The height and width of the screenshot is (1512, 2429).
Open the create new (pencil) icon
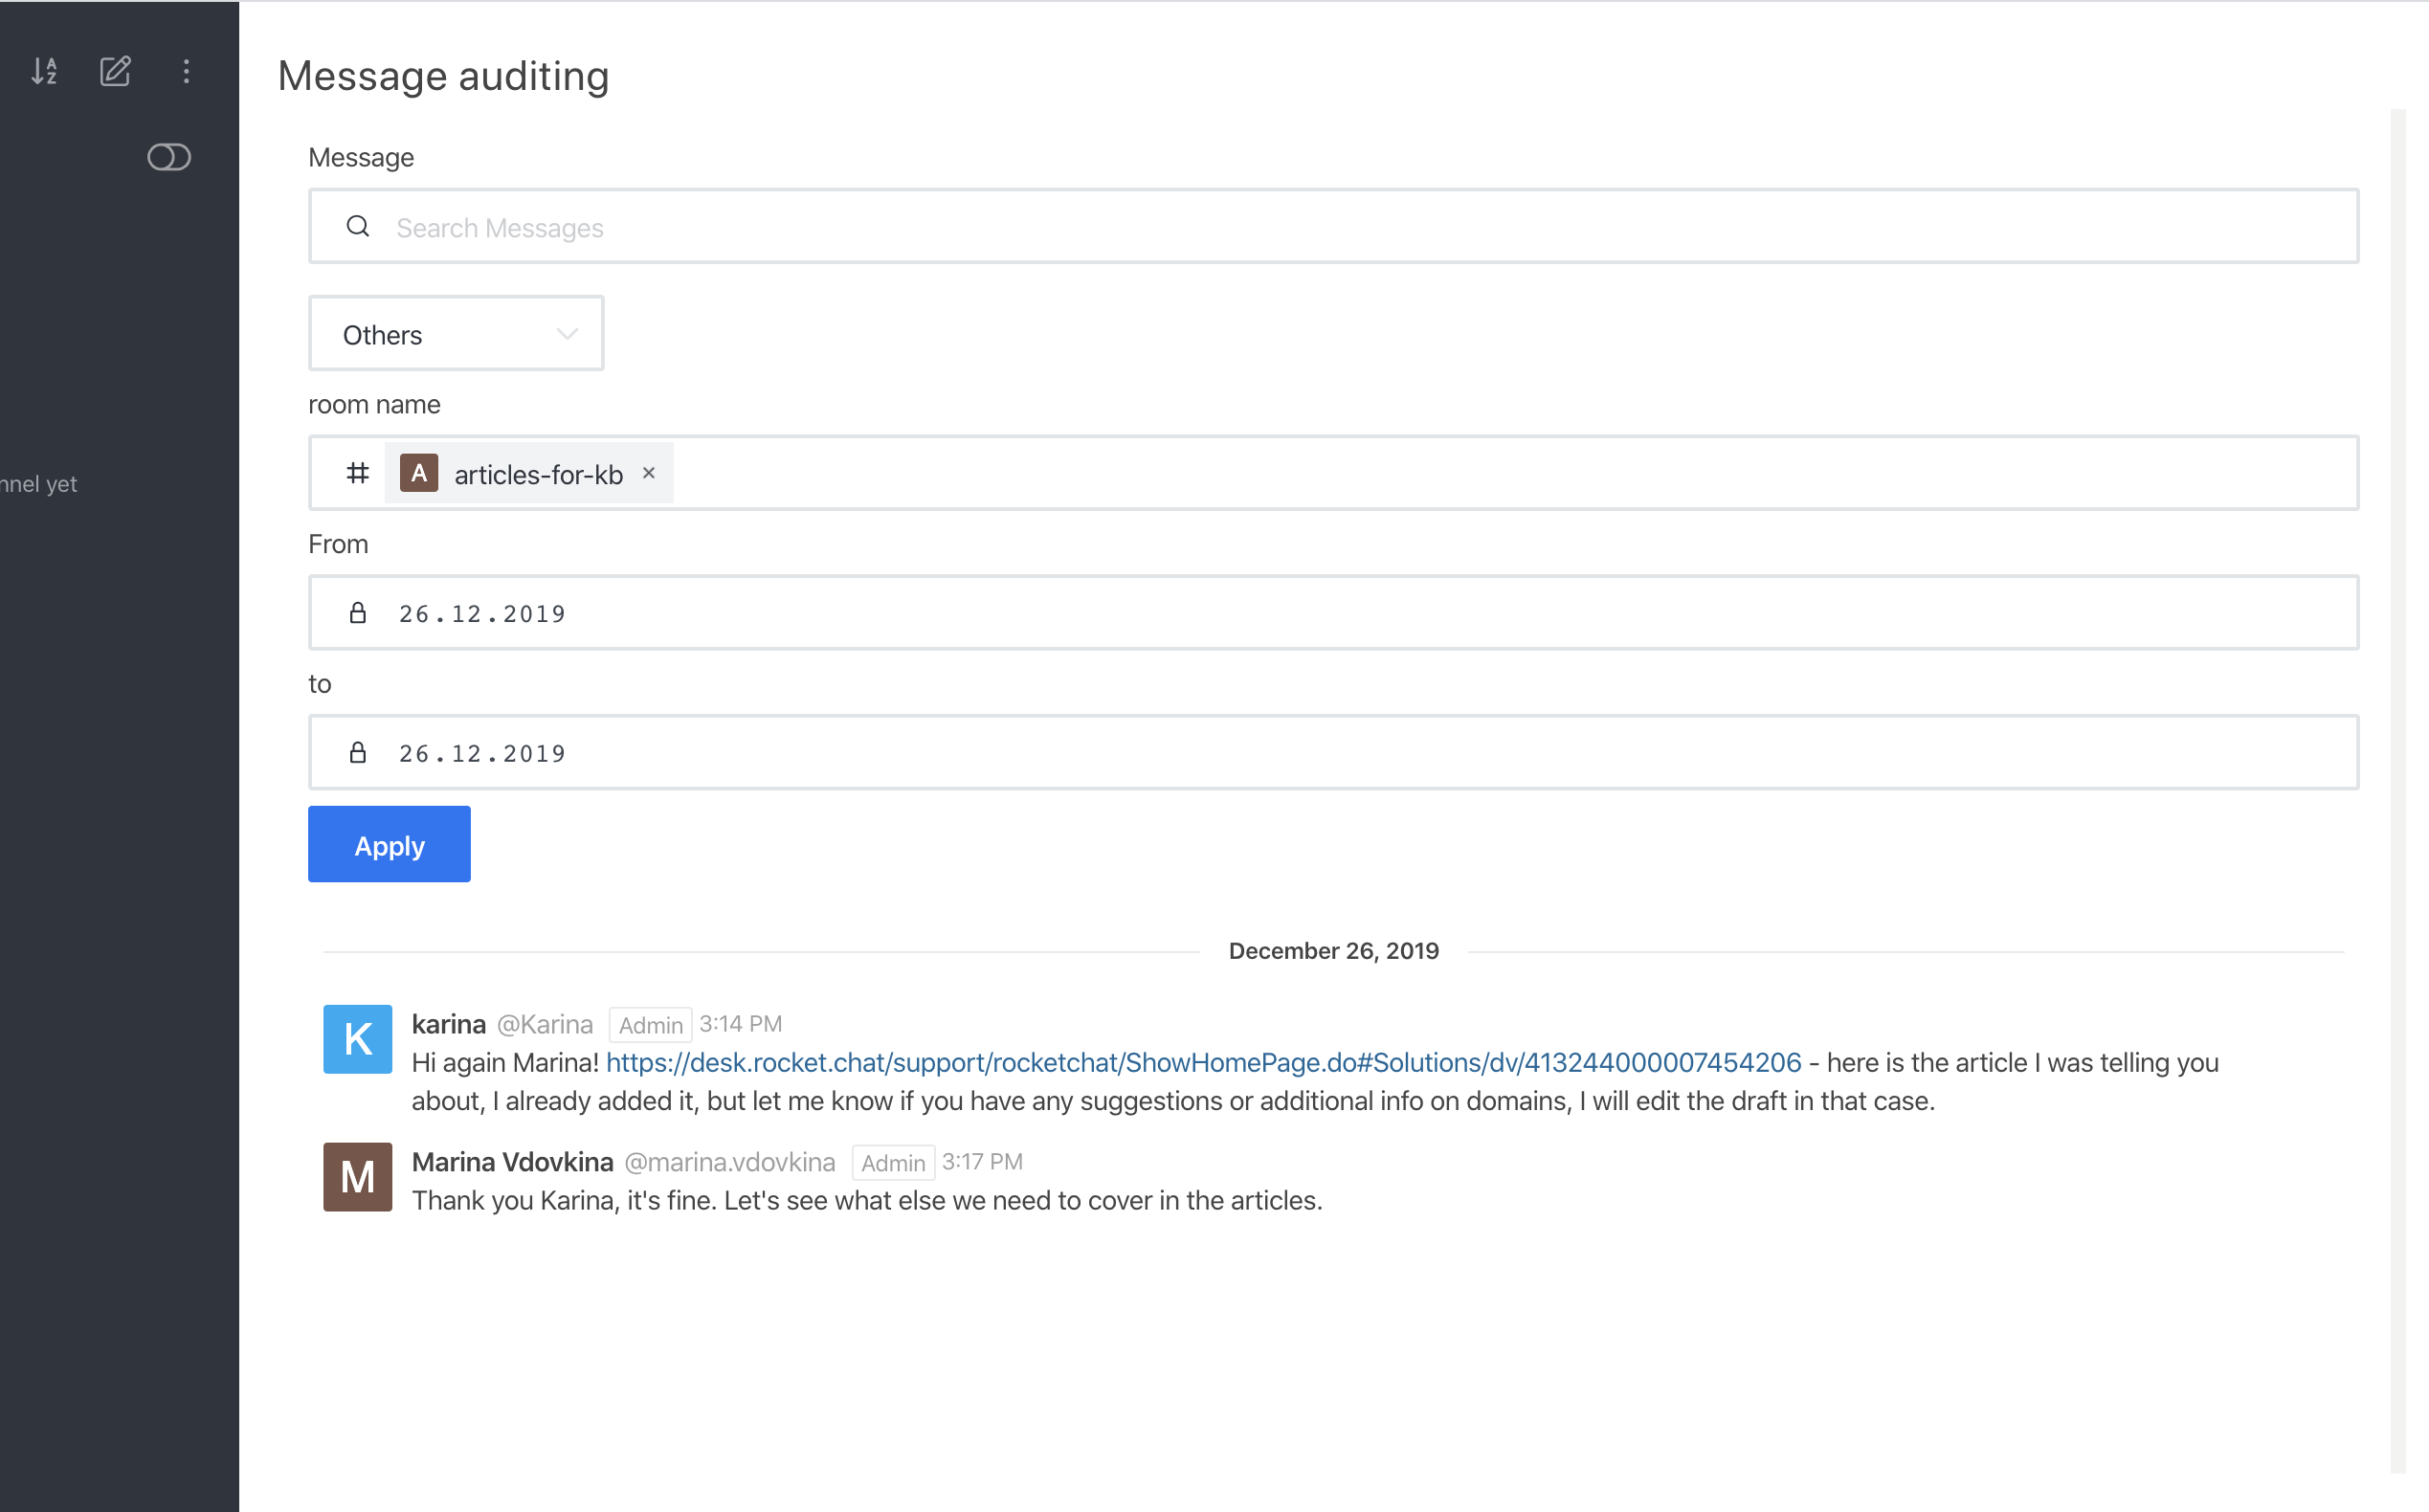pos(115,71)
